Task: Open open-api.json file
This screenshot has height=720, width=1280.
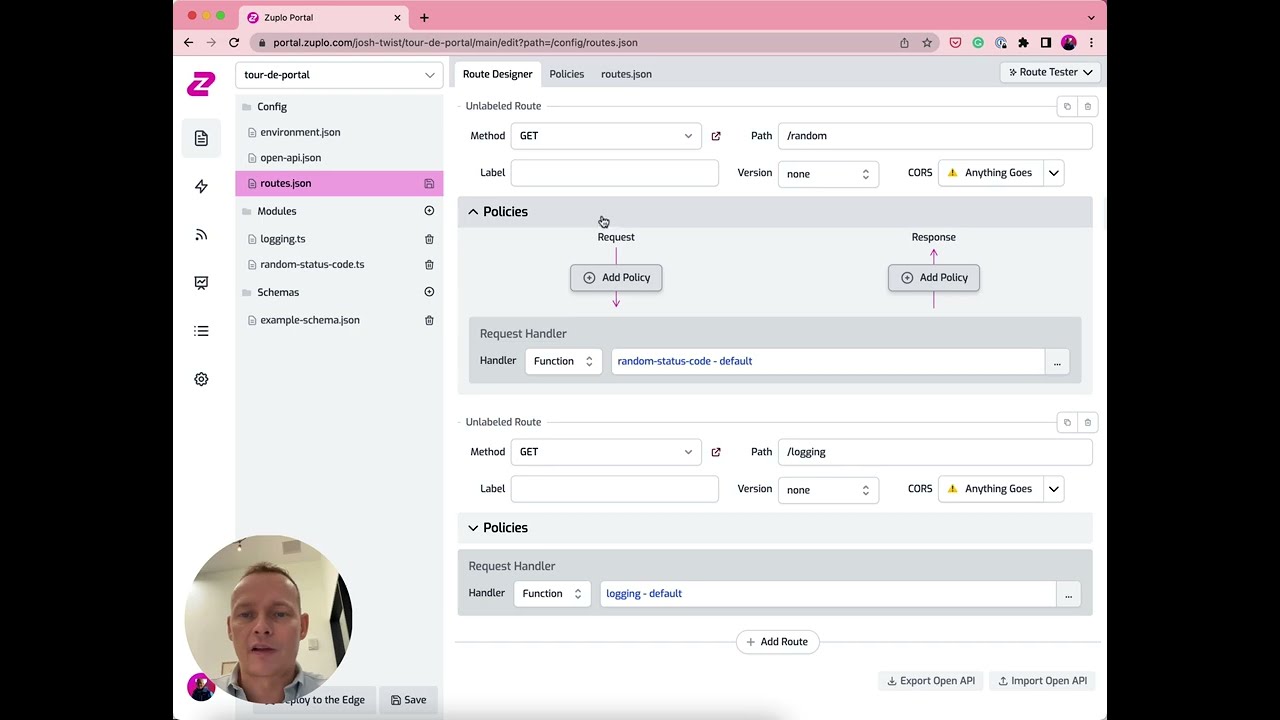Action: (290, 158)
